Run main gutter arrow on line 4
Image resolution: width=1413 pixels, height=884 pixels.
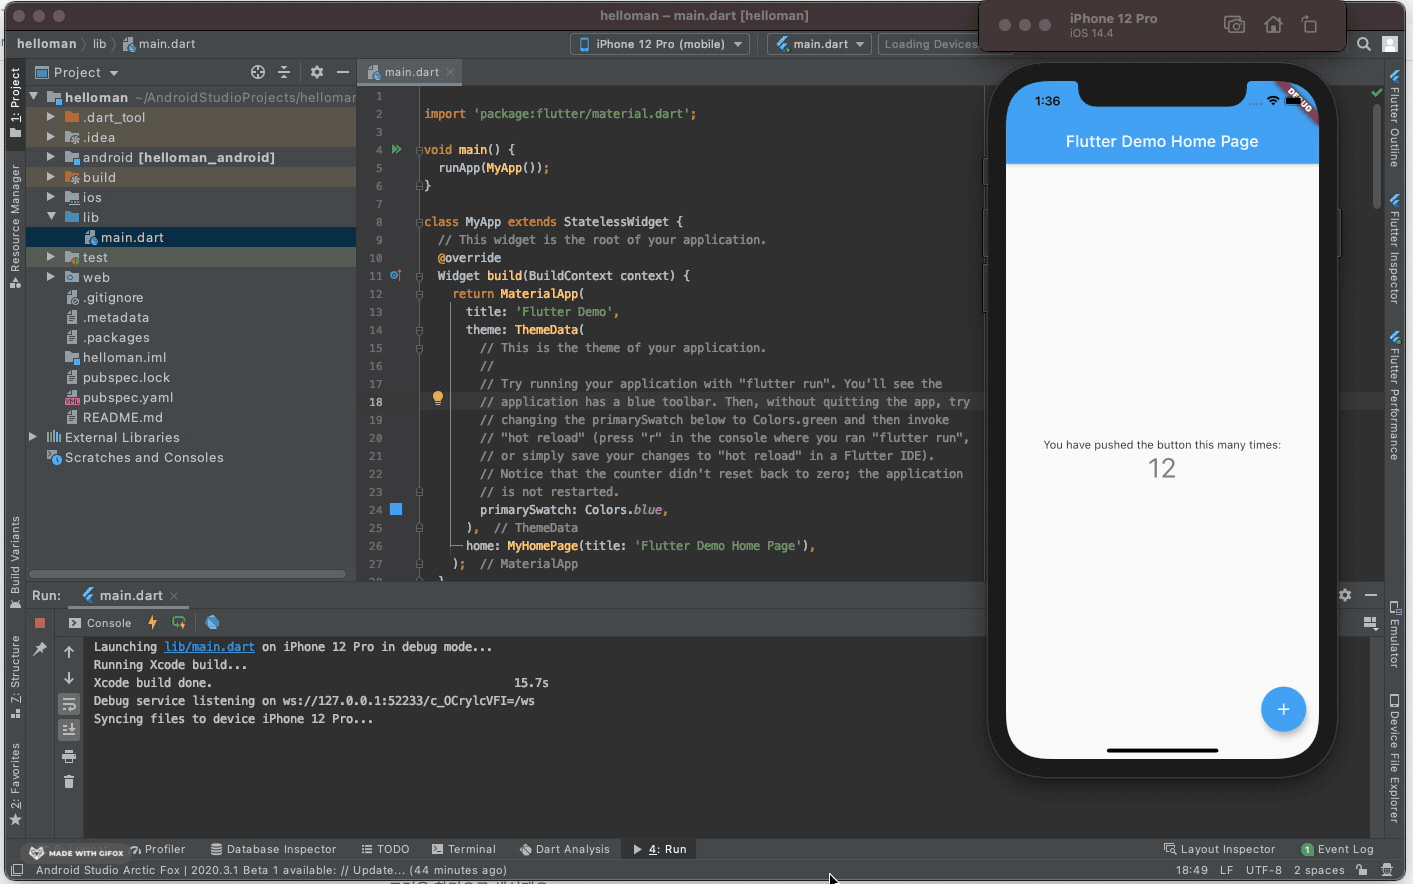pyautogui.click(x=397, y=149)
